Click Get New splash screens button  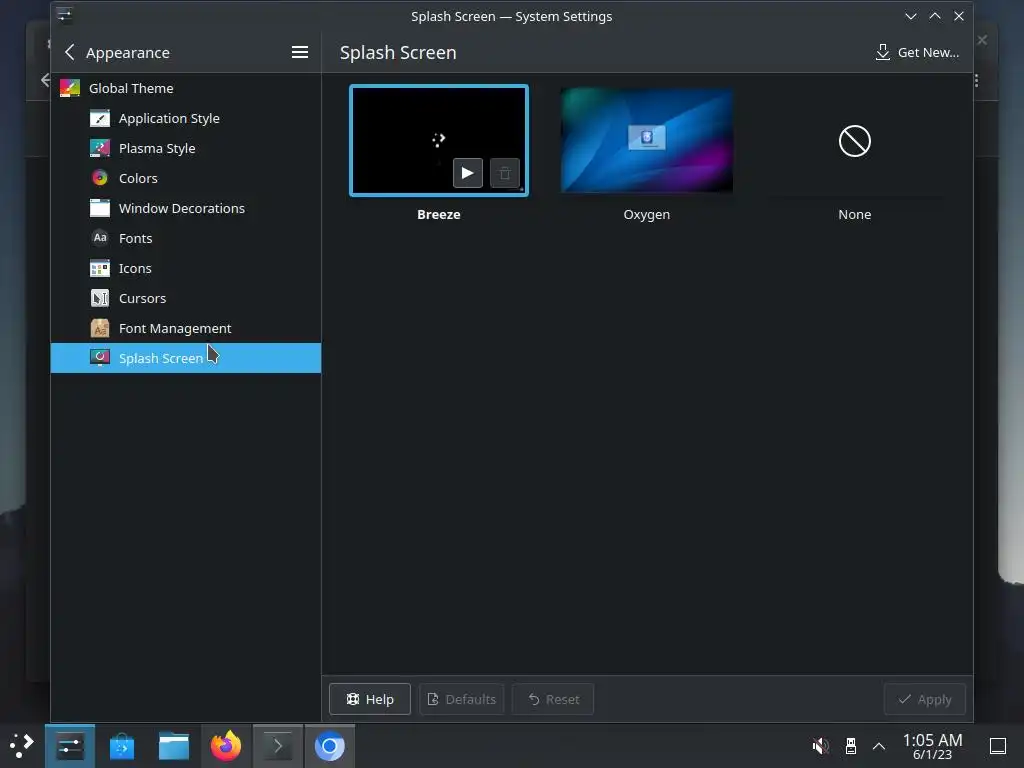click(917, 52)
